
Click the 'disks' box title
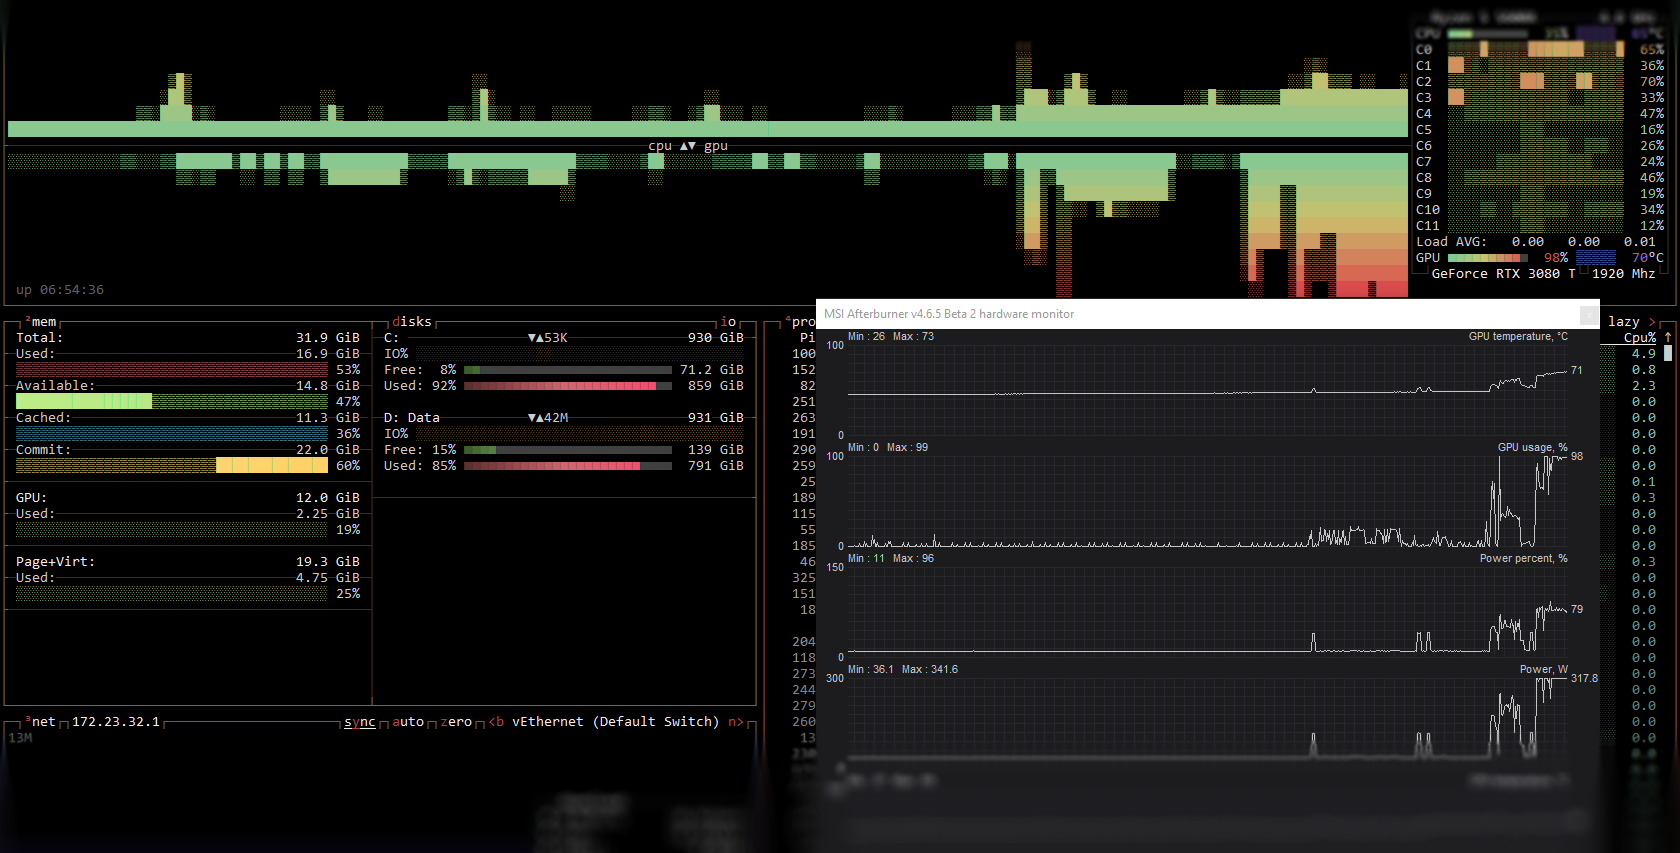pos(412,322)
